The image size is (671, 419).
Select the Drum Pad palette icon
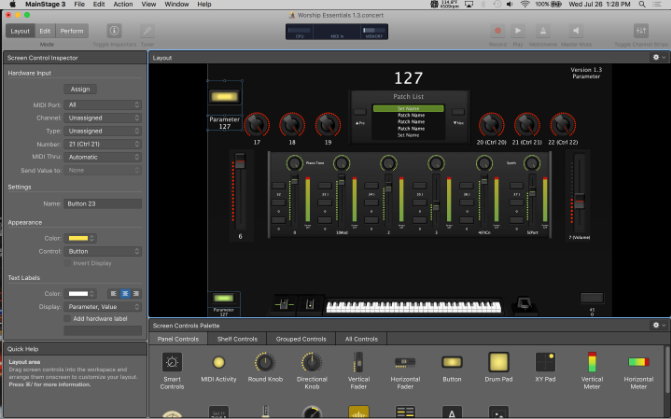pos(499,362)
